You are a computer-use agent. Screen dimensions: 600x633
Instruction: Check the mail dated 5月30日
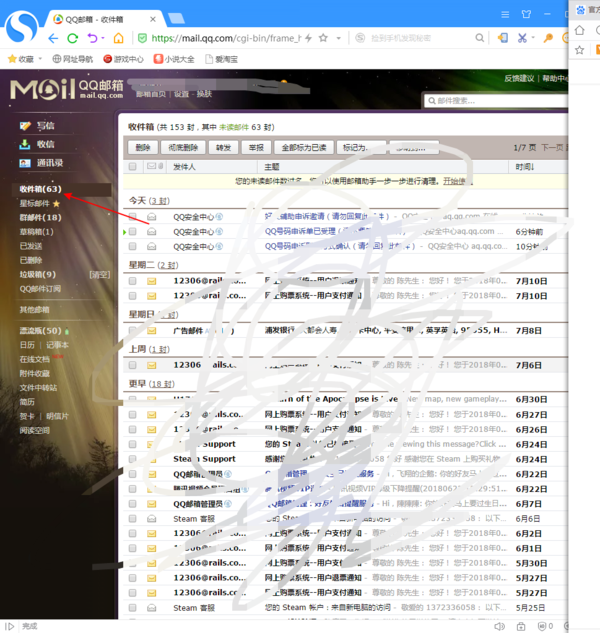pyautogui.click(x=132, y=563)
